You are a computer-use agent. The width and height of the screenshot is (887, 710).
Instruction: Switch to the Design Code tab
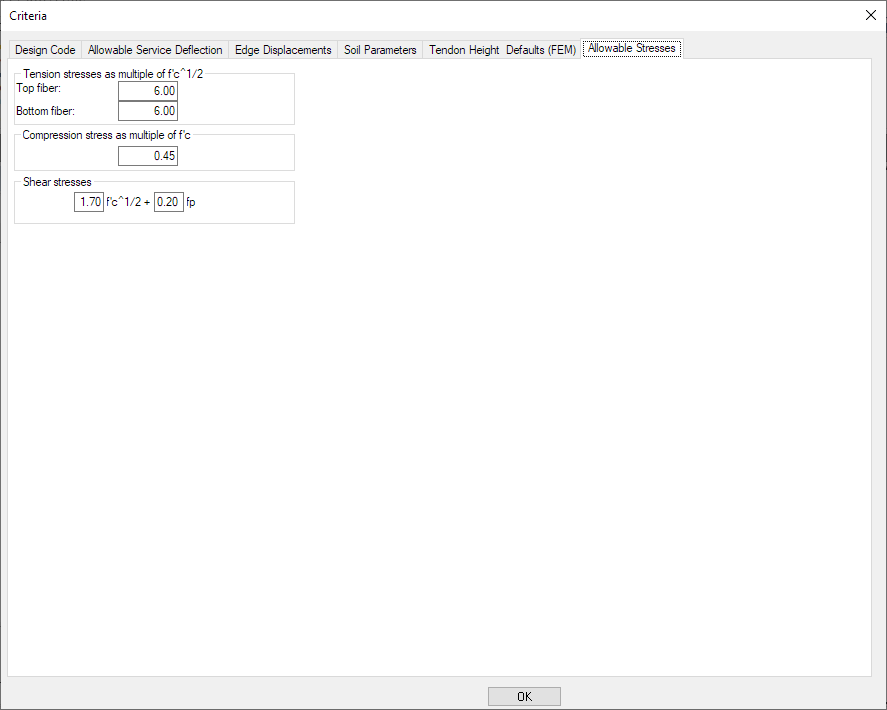pos(45,50)
